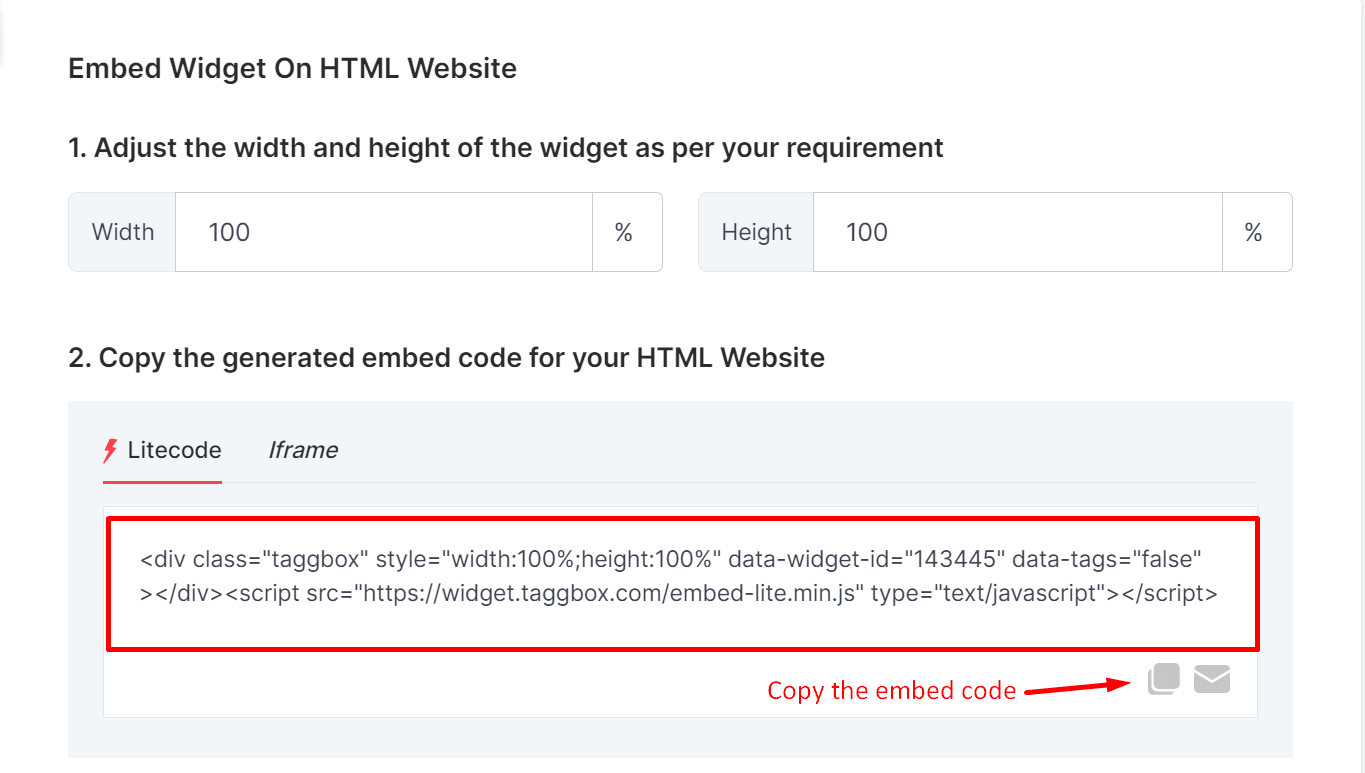
Task: Click the % label beside Height
Action: coord(1256,232)
